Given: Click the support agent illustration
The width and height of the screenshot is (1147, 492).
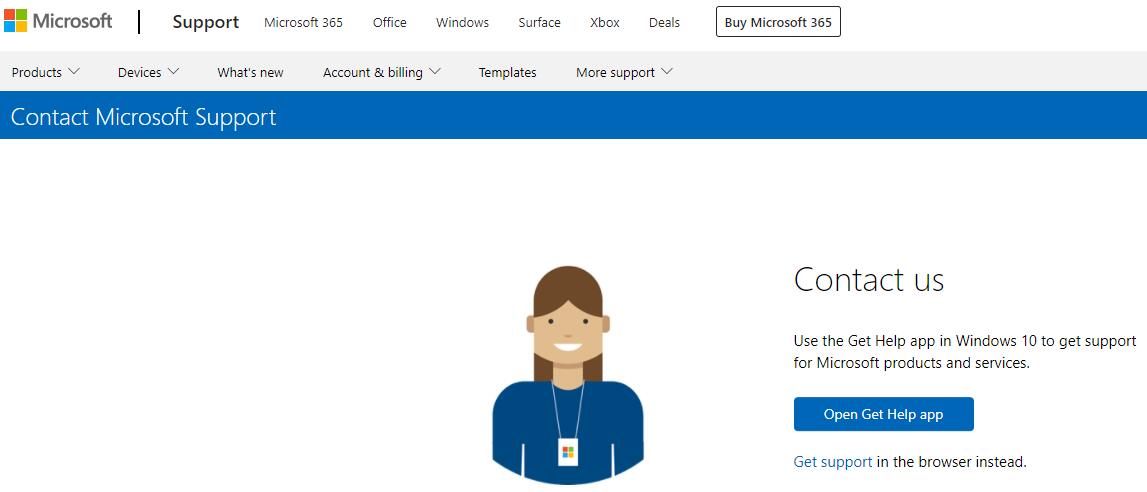Looking at the screenshot, I should pos(568,375).
